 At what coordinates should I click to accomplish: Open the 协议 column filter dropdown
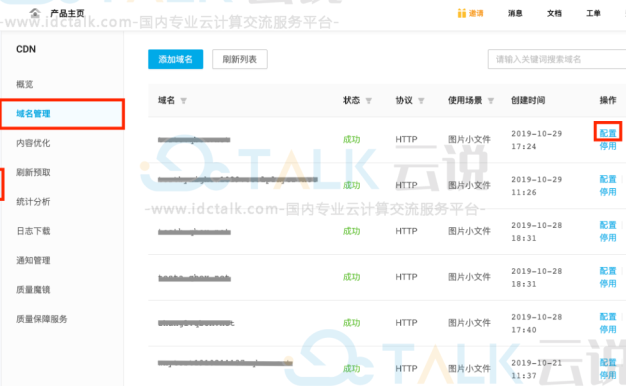tap(421, 101)
